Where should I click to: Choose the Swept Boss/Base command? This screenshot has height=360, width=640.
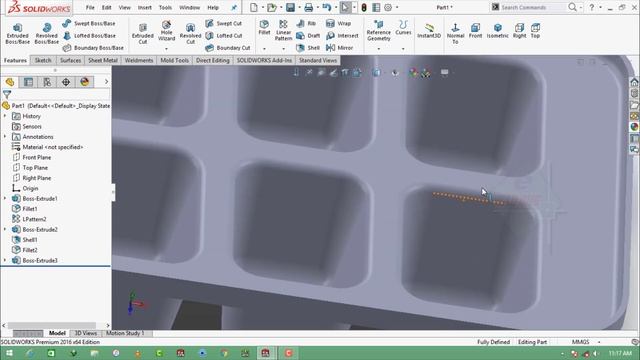pyautogui.click(x=89, y=24)
